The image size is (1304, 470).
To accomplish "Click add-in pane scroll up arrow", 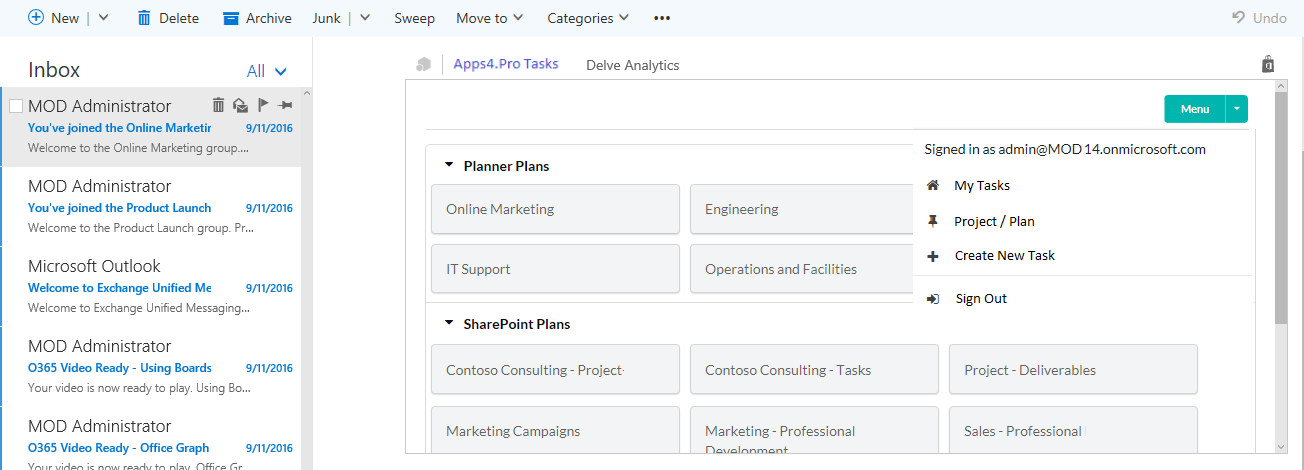I will tap(1281, 87).
